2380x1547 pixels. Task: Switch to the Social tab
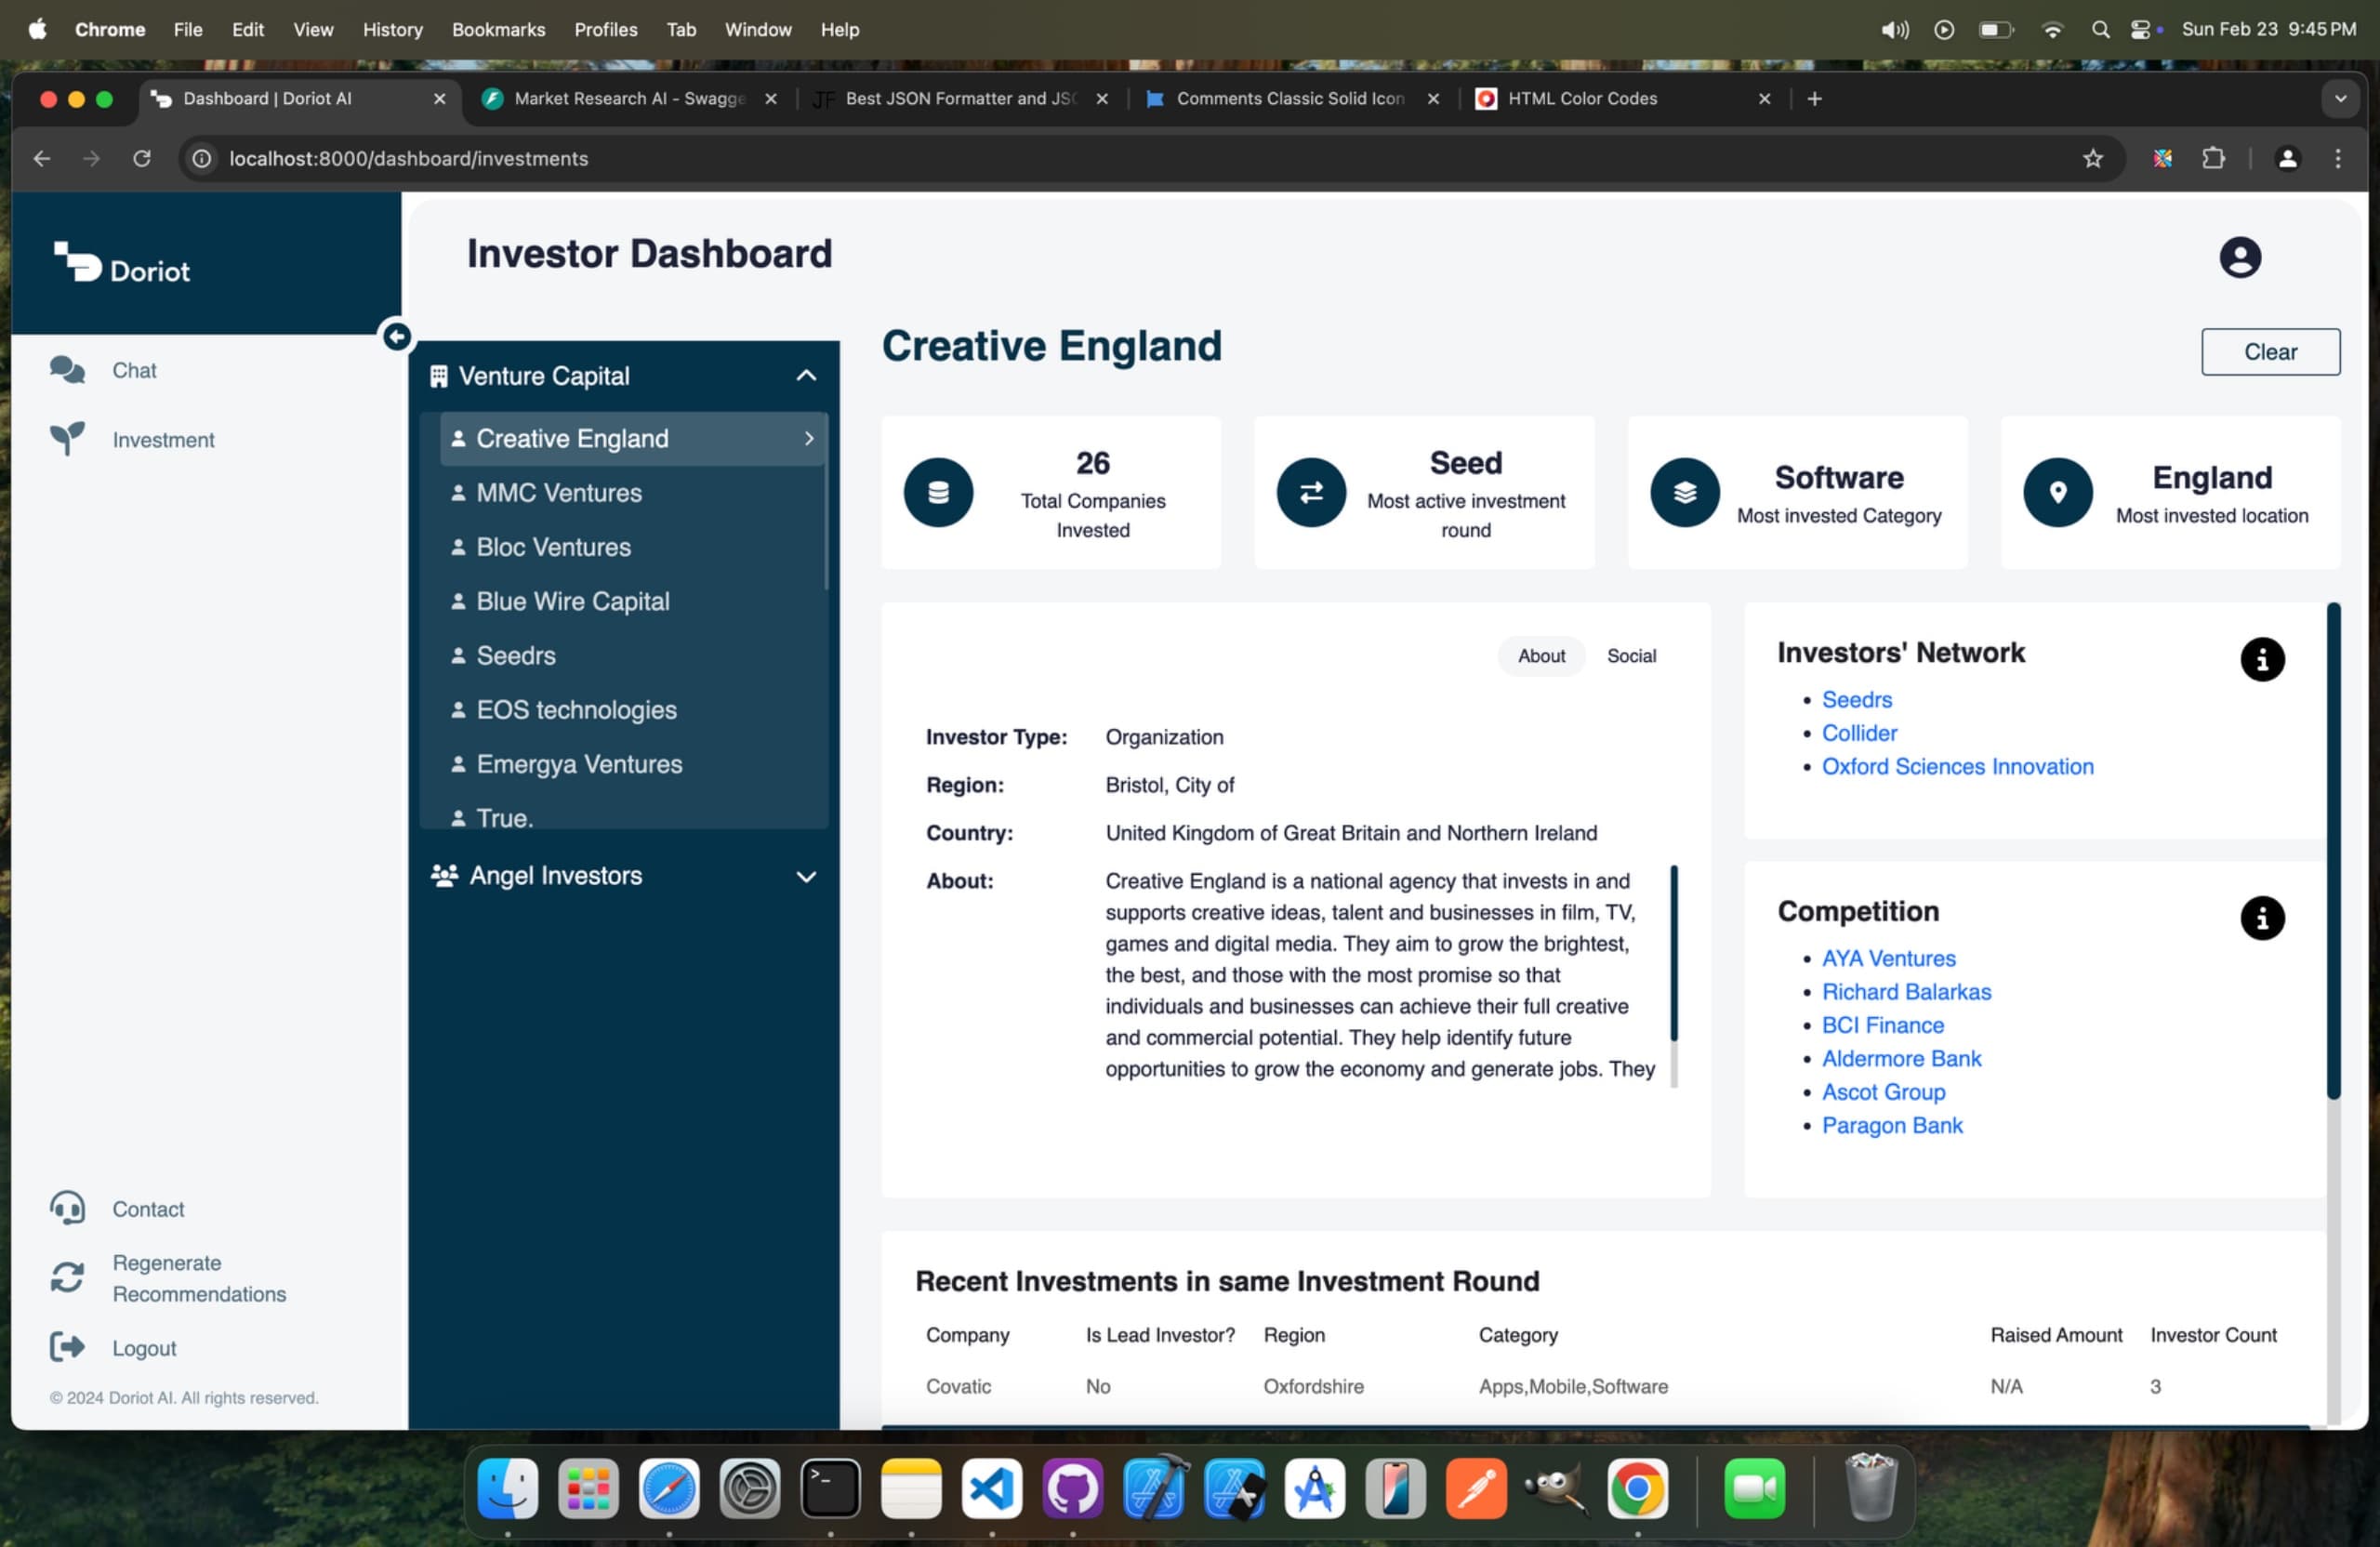[x=1631, y=656]
